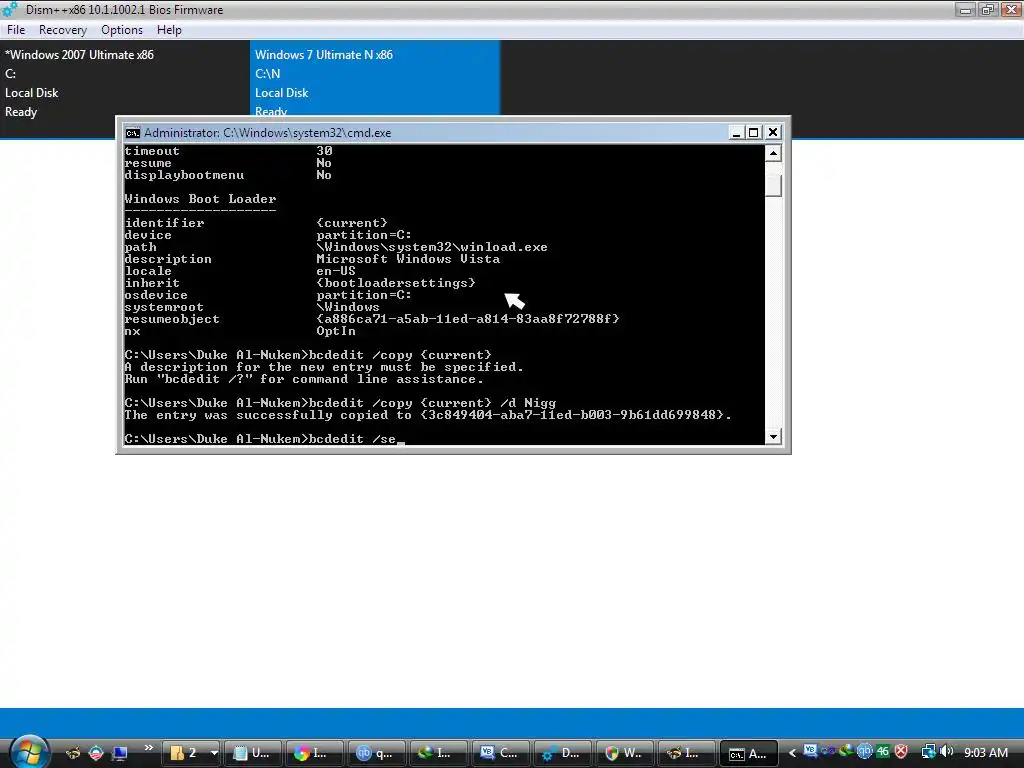Click the console scrollbar up arrow
1024x768 pixels.
(x=773, y=153)
